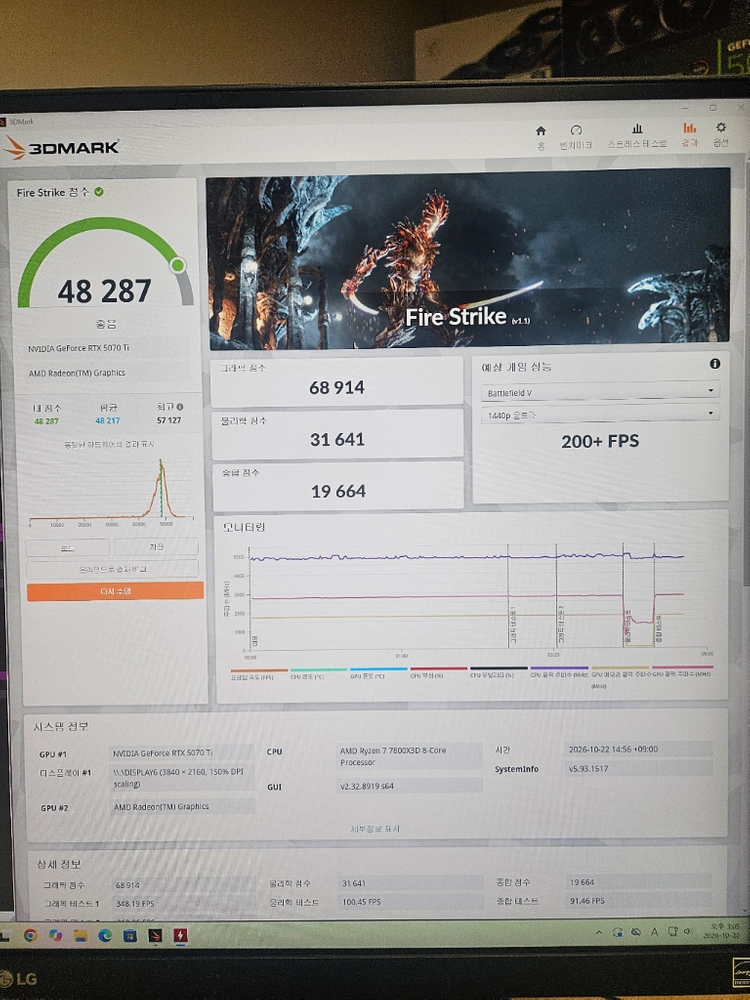Viewport: 750px width, 1000px height.
Task: Expand the system tray hidden icons chevron
Action: [599, 932]
